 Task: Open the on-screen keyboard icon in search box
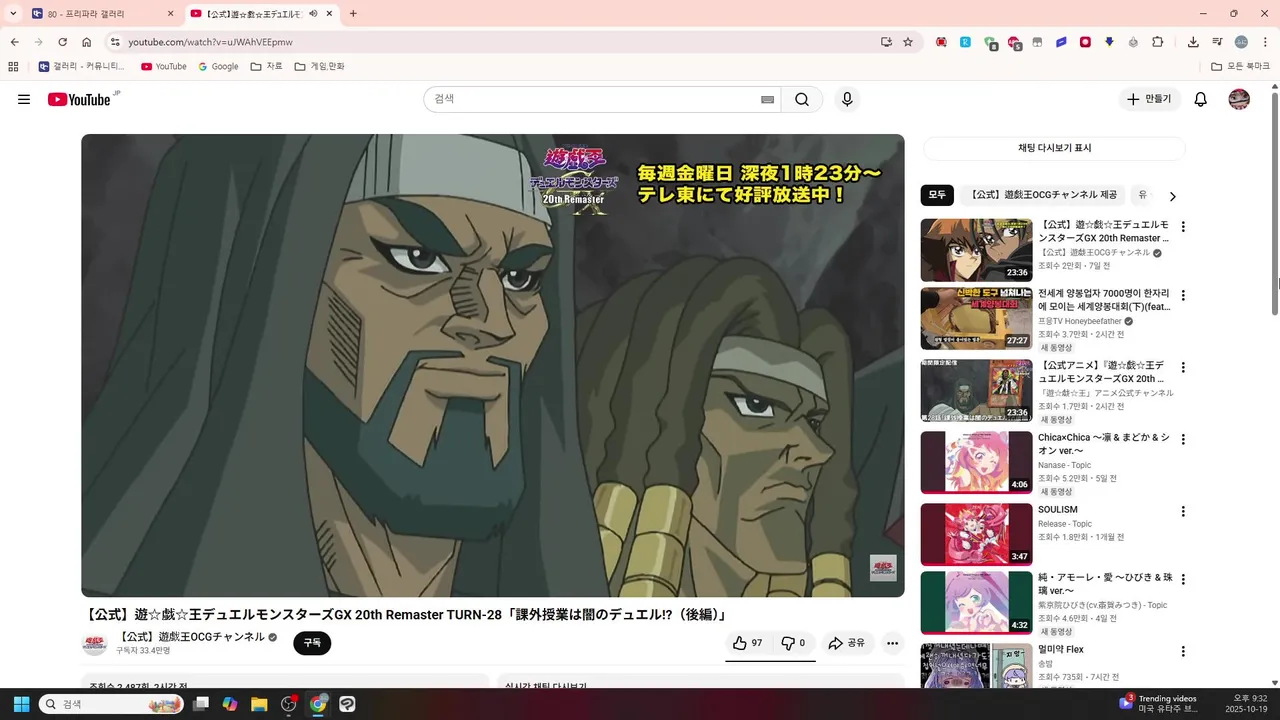click(x=767, y=99)
